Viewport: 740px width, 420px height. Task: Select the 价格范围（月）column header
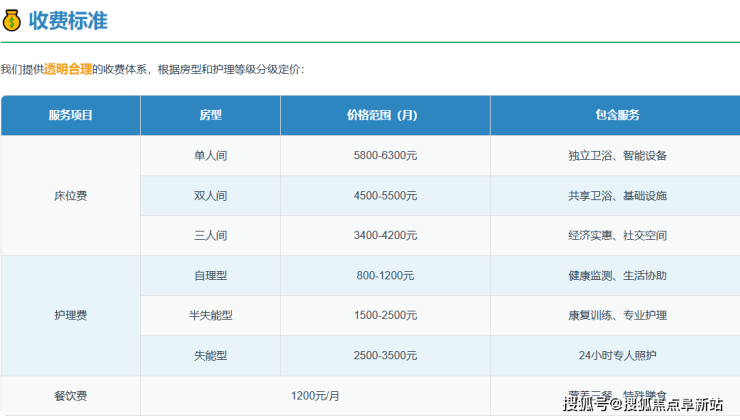tap(385, 115)
